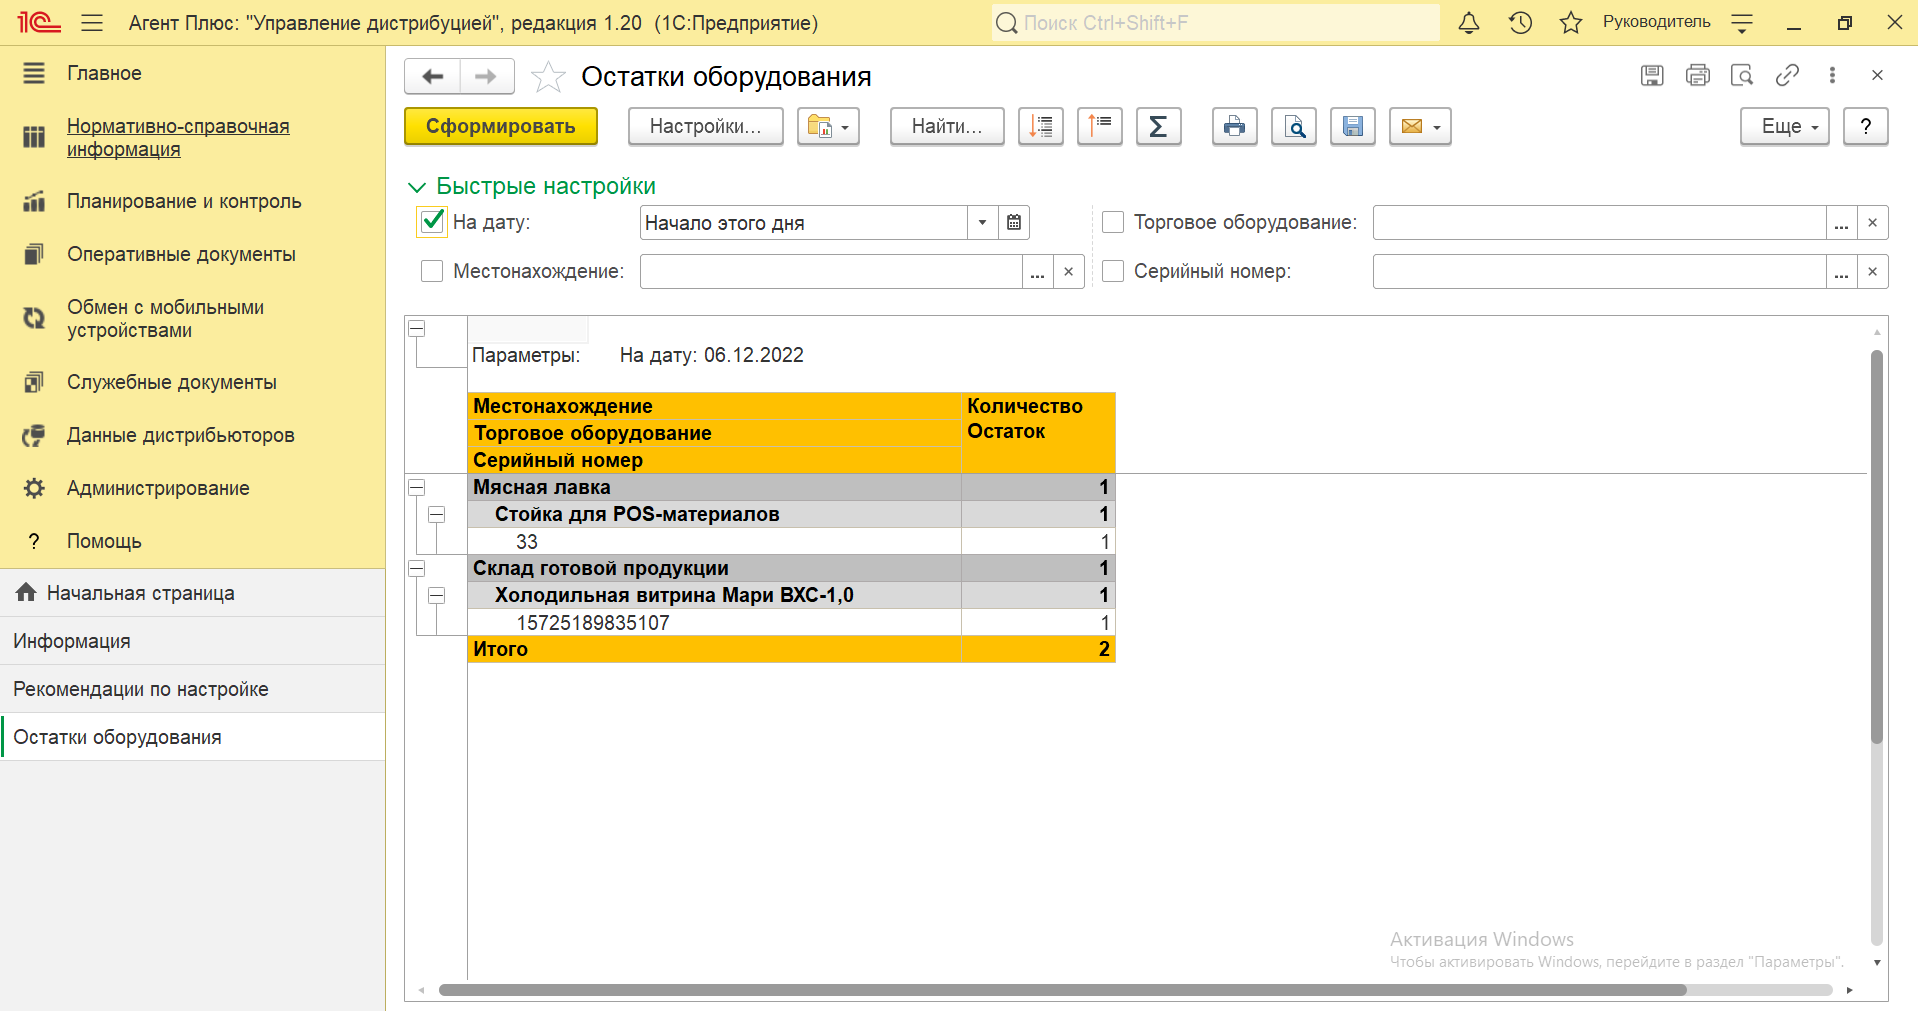Viewport: 1918px width, 1011px height.
Task: Collapse the Холодильная витрина Мари ВХС-1,0 group
Action: [x=437, y=595]
